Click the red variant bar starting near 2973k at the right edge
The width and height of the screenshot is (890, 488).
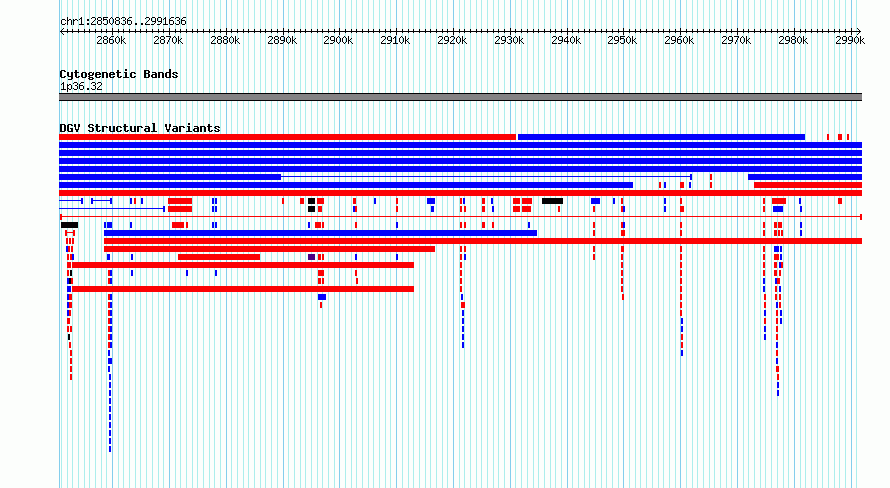(x=808, y=185)
